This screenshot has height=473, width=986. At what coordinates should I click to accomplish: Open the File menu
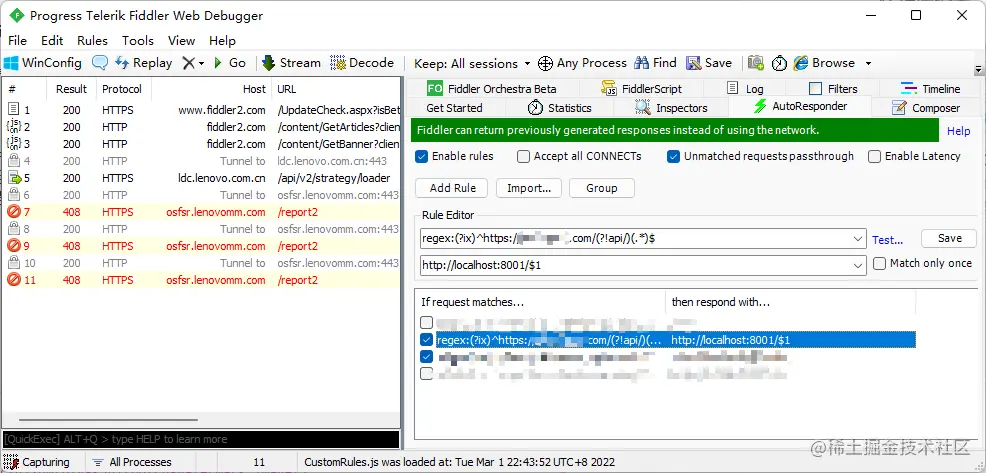click(17, 40)
